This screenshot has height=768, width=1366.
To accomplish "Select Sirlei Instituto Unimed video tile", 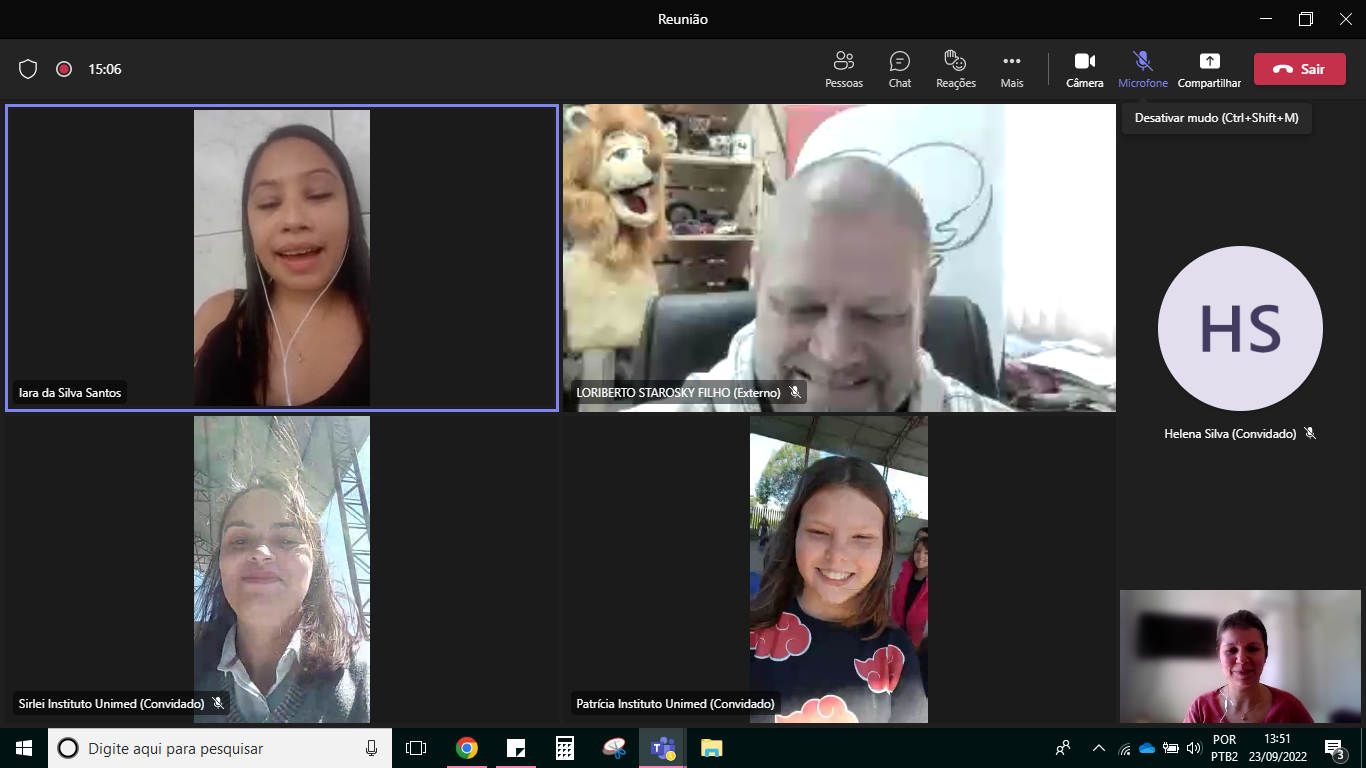I will coord(282,569).
